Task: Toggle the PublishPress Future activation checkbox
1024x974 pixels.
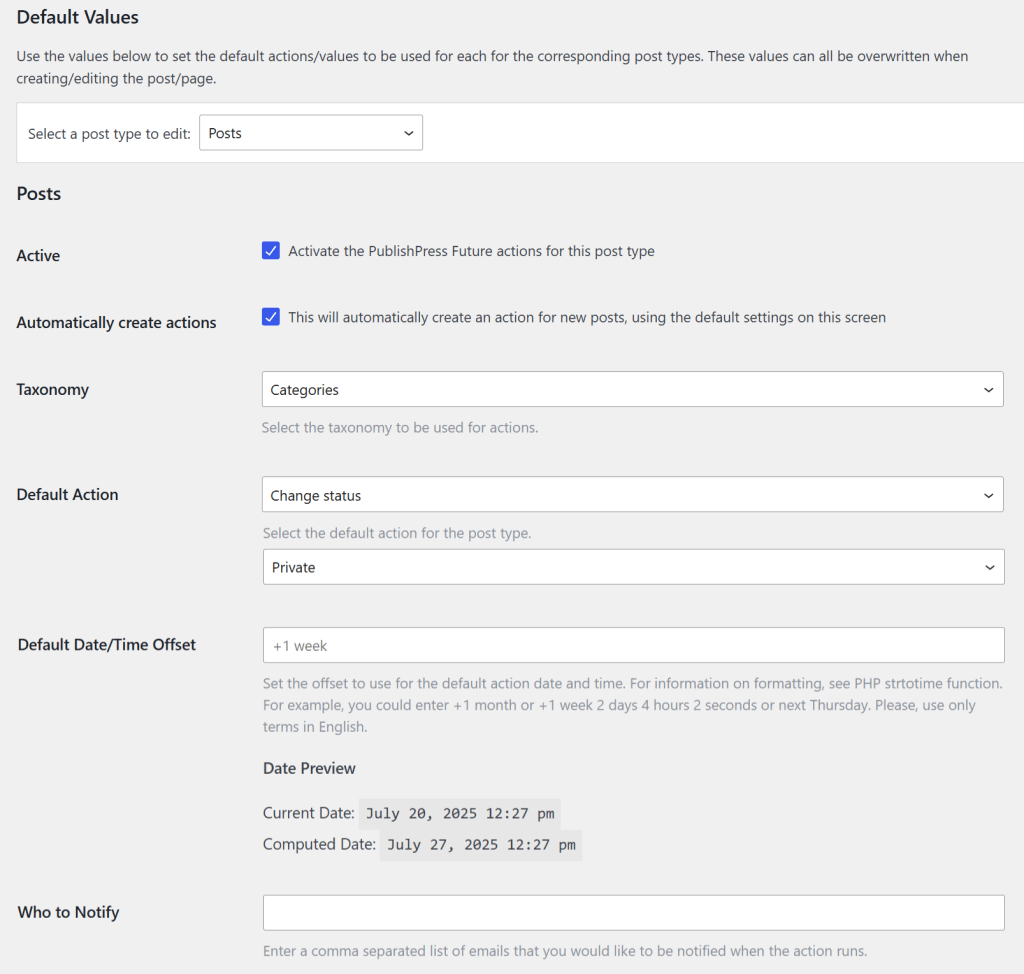Action: (x=271, y=250)
